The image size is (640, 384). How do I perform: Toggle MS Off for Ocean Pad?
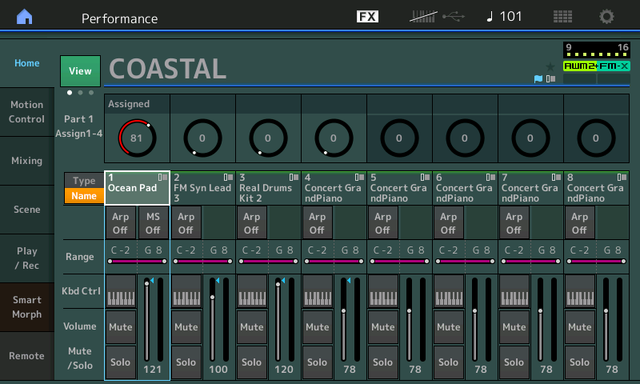(x=153, y=223)
